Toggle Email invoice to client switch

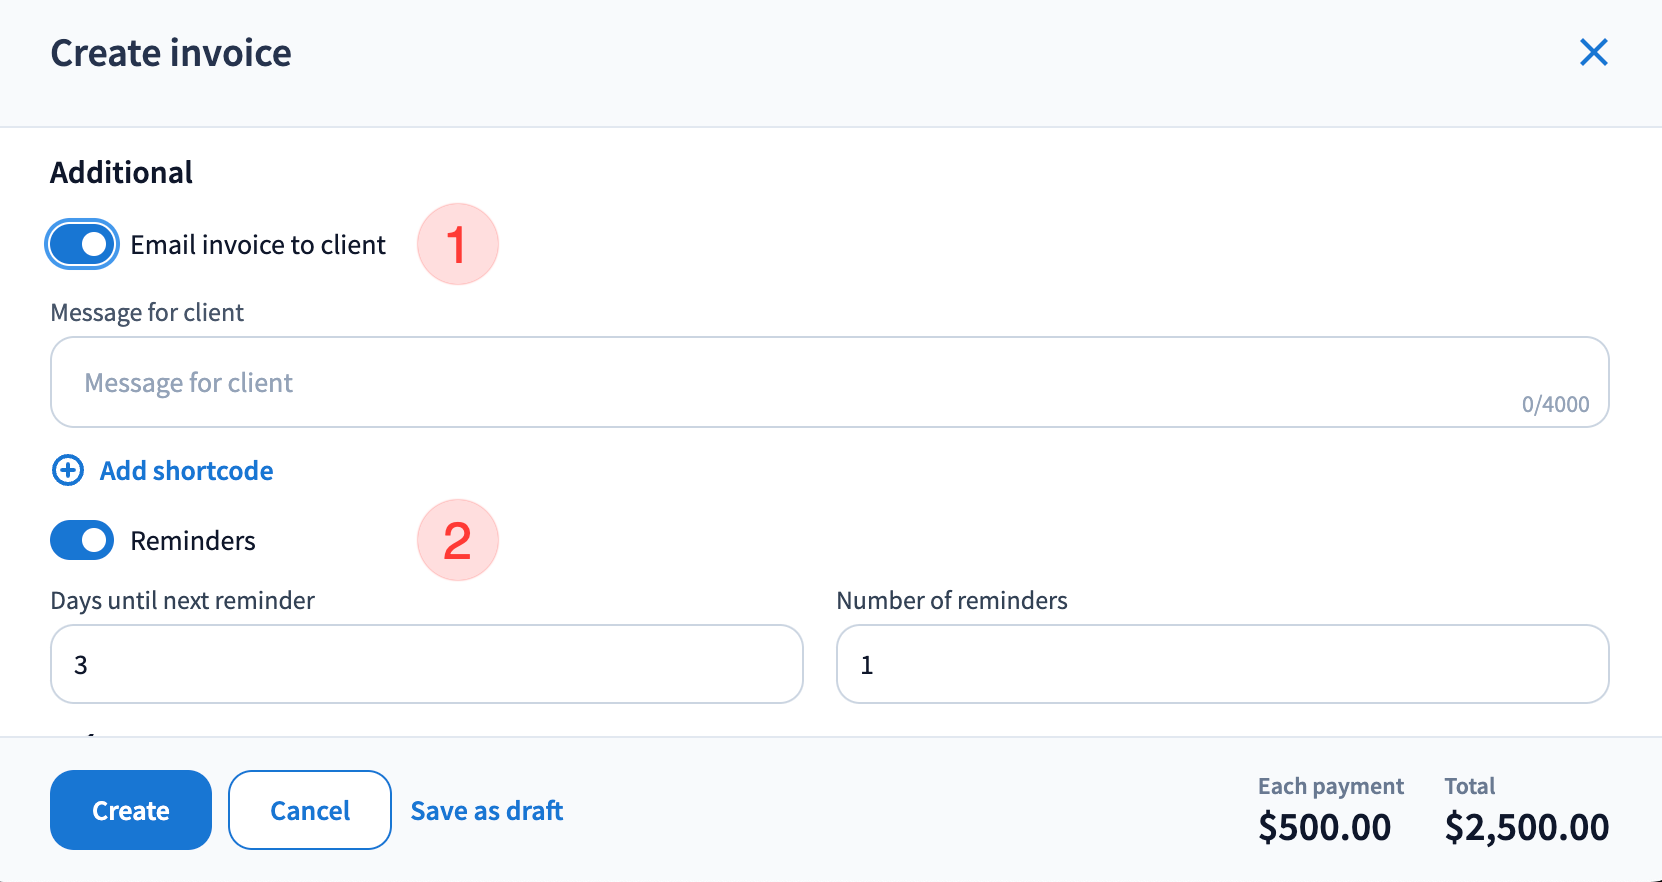pyautogui.click(x=82, y=245)
